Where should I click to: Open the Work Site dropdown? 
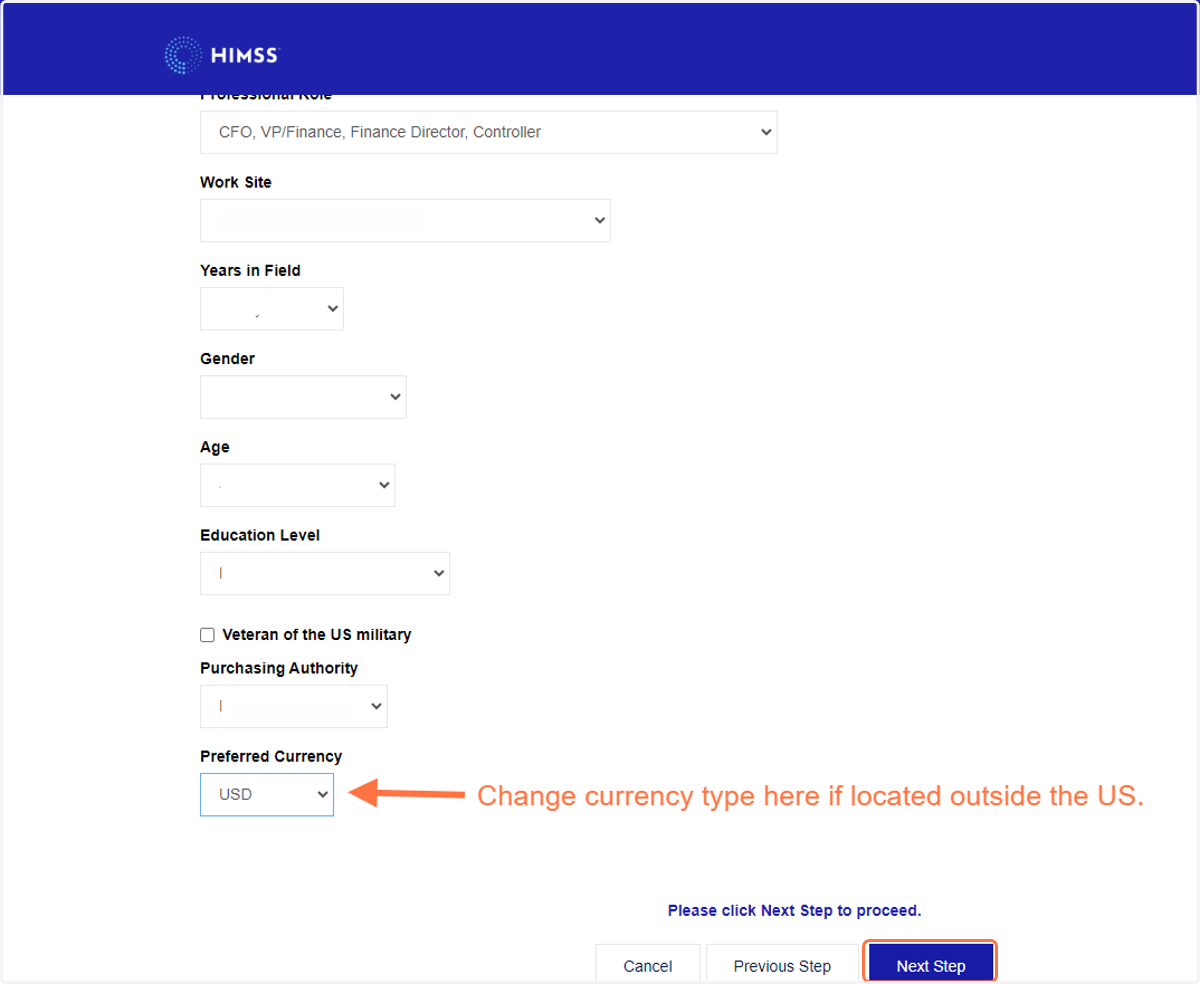pos(405,220)
